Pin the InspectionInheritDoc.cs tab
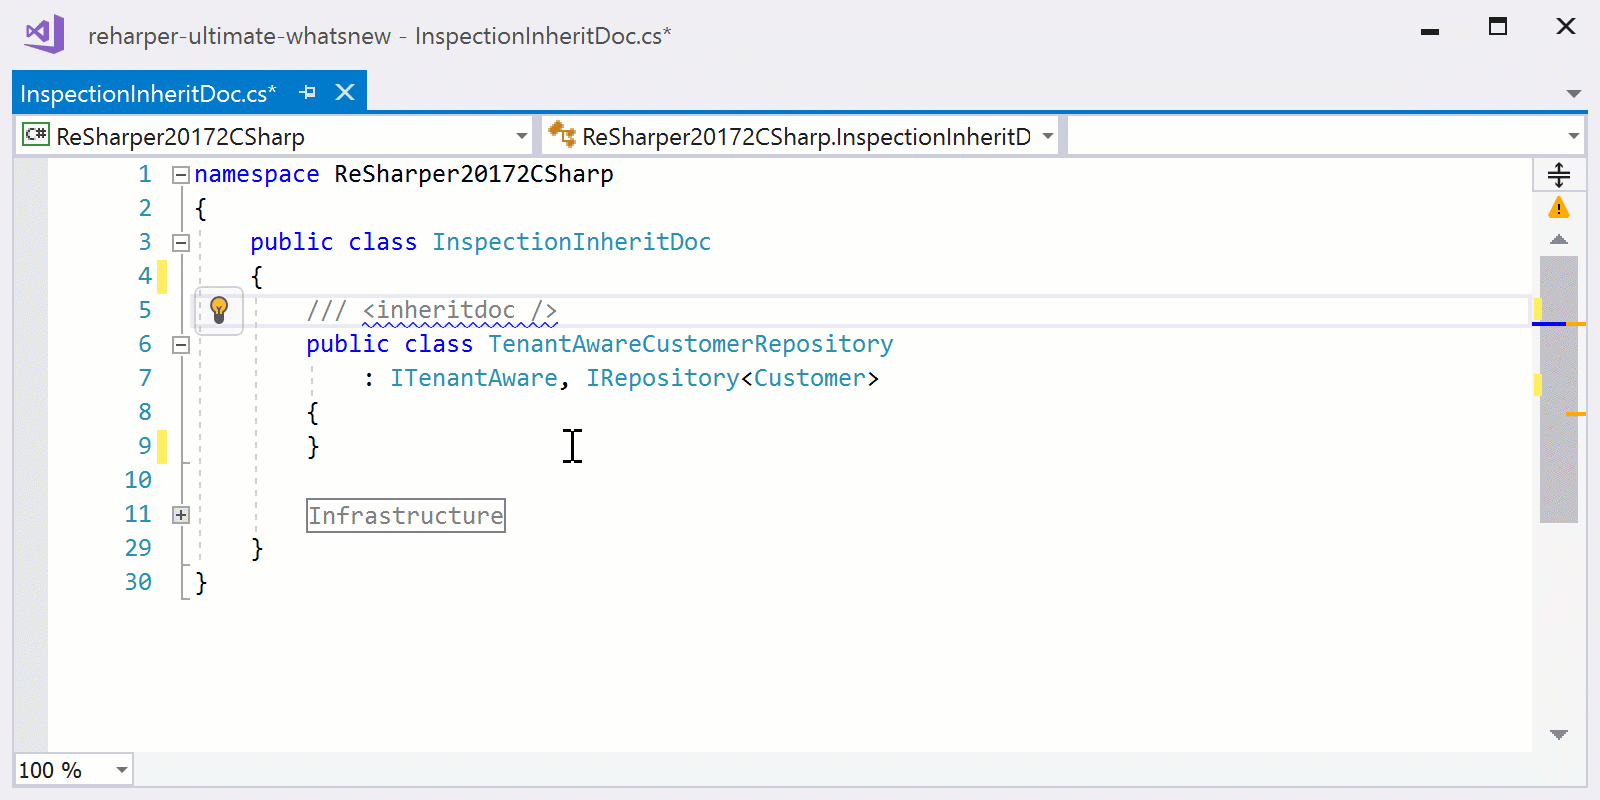The height and width of the screenshot is (800, 1600). tap(308, 93)
